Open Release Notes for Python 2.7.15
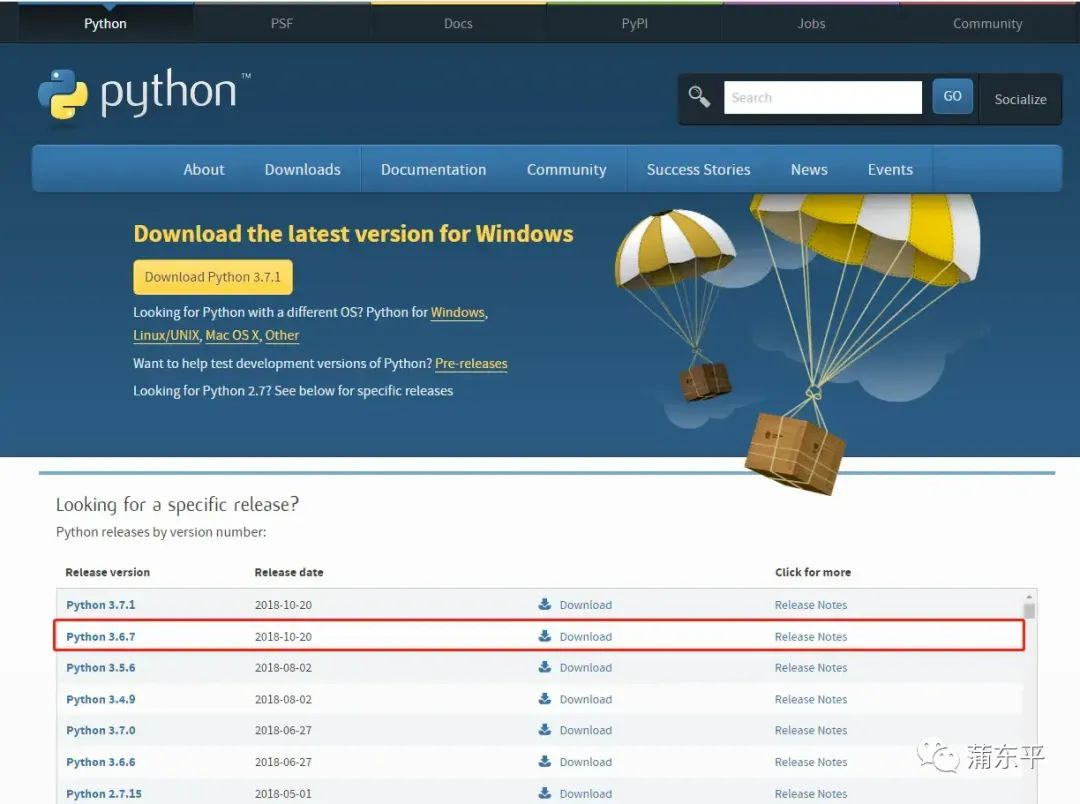The height and width of the screenshot is (804, 1080). click(811, 794)
